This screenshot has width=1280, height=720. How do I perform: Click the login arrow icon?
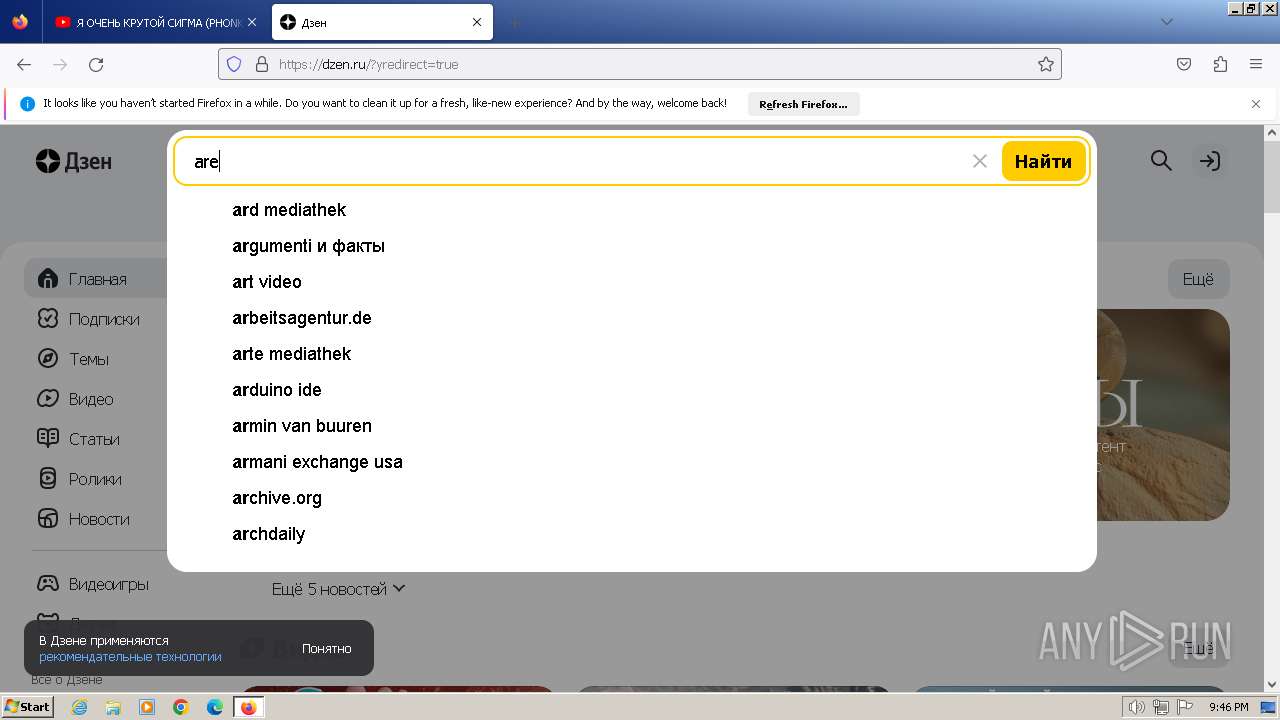click(x=1210, y=161)
